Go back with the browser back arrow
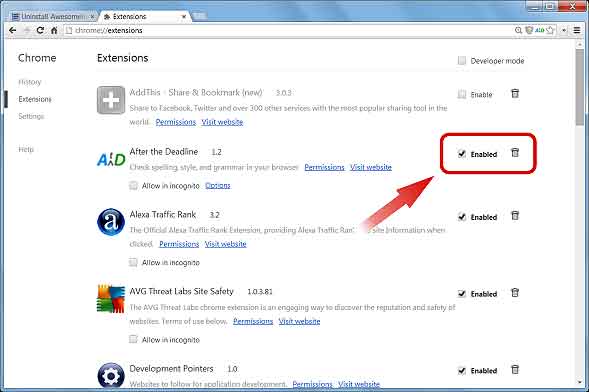Image resolution: width=589 pixels, height=392 pixels. click(13, 30)
